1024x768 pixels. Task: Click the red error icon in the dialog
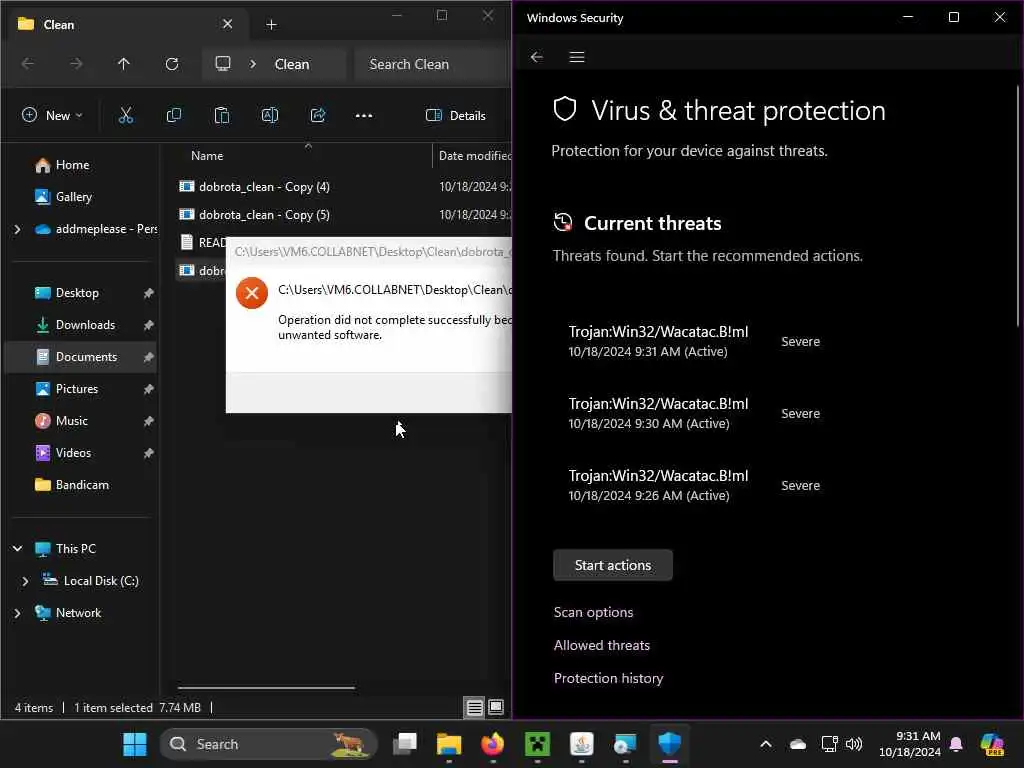(252, 293)
